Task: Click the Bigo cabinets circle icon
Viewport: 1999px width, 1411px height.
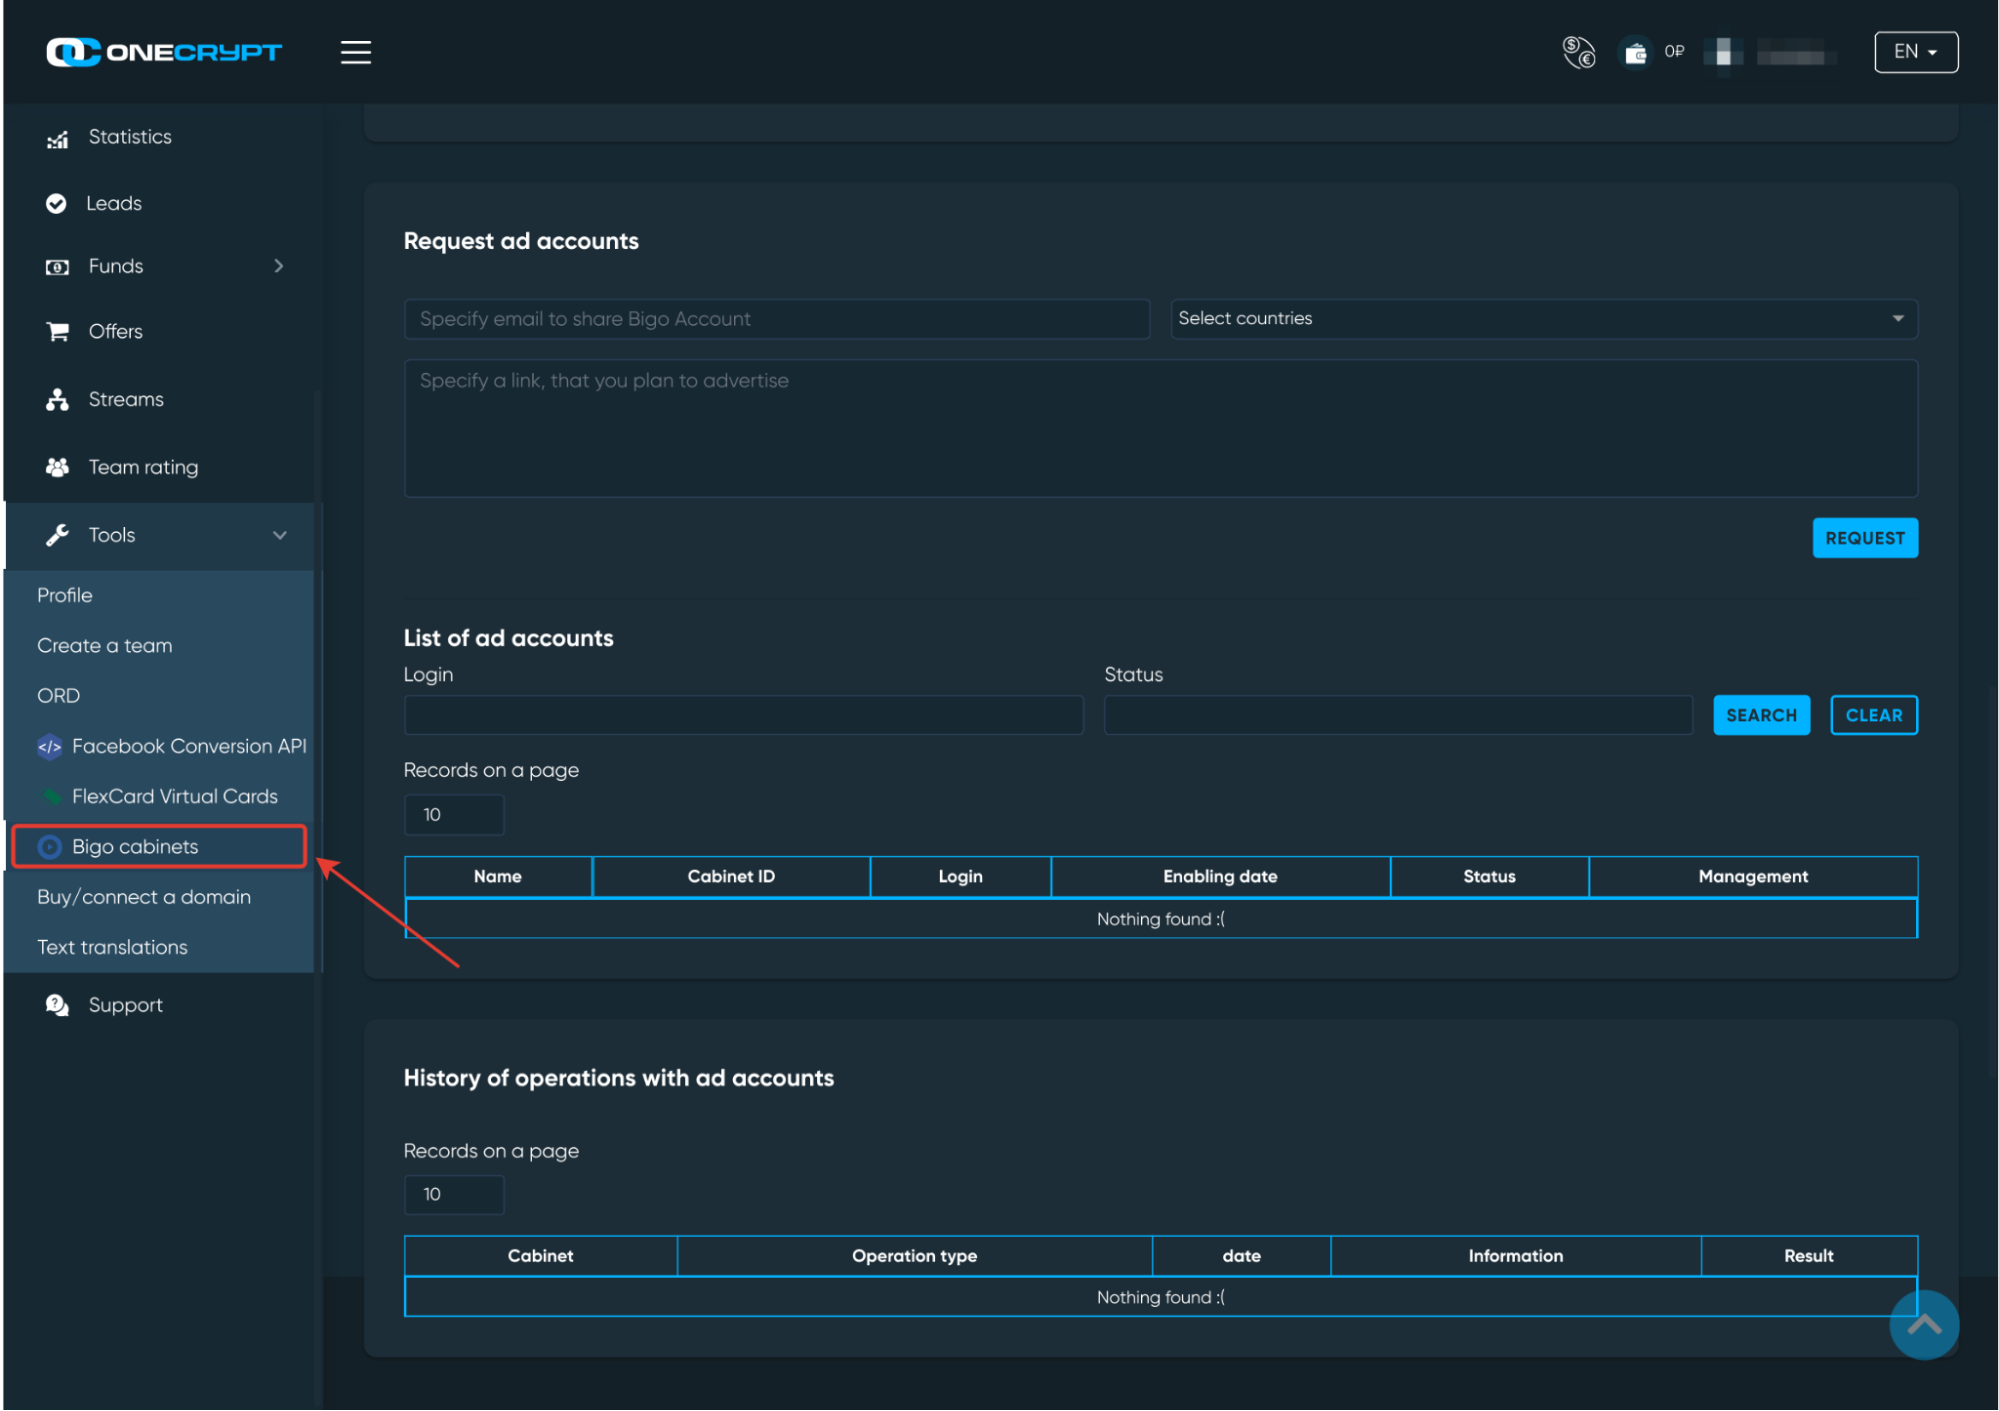Action: [49, 847]
